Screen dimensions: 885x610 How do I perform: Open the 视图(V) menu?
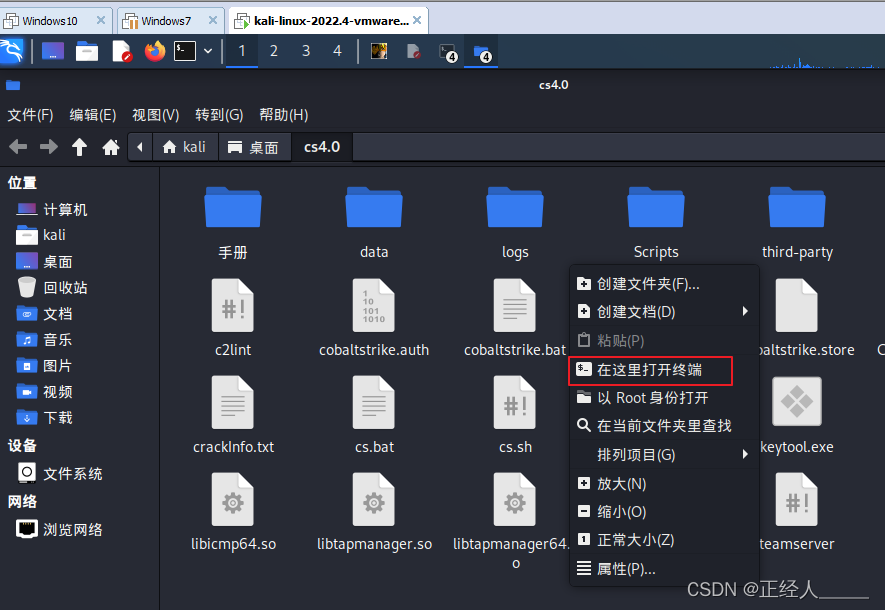(x=155, y=115)
